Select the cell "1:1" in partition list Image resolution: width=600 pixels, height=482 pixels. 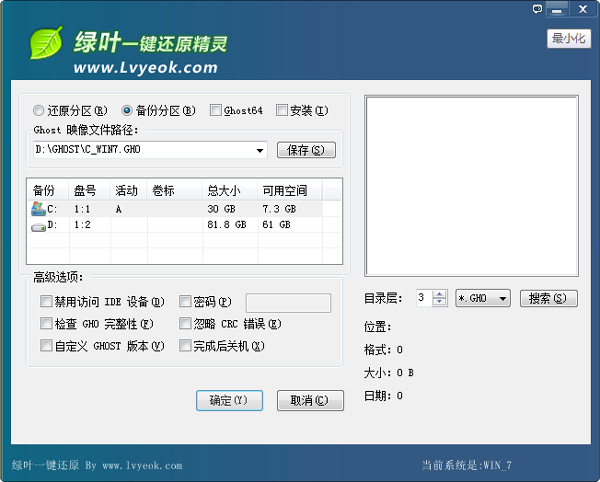[82, 209]
